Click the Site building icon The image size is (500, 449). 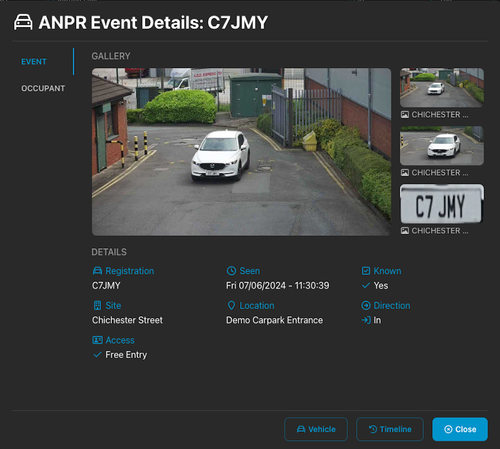97,305
